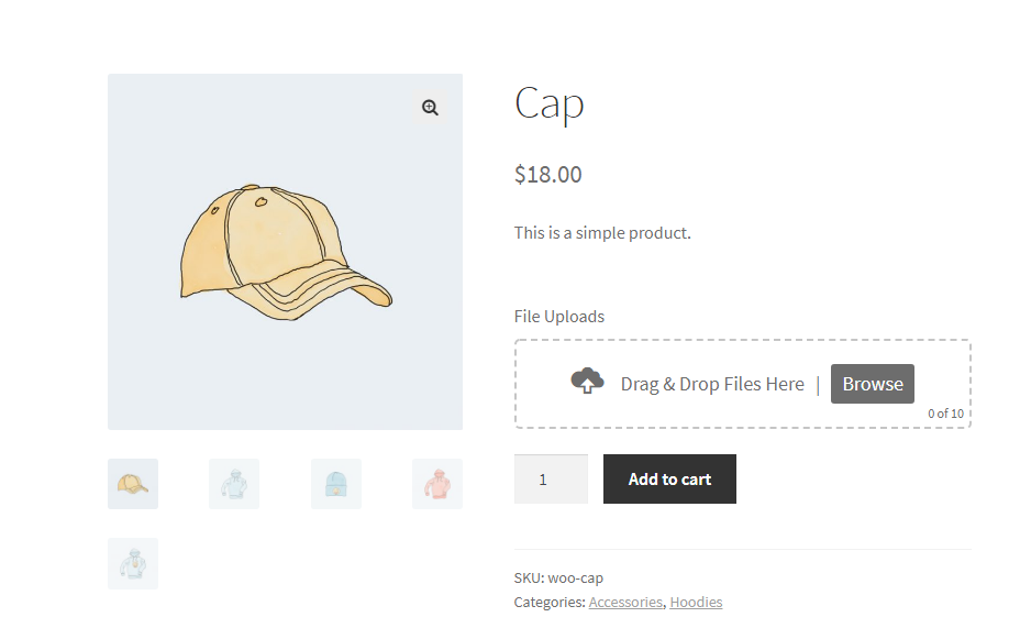Select the blue beanie thumbnail
The width and height of the screenshot is (1020, 628).
pyautogui.click(x=334, y=484)
